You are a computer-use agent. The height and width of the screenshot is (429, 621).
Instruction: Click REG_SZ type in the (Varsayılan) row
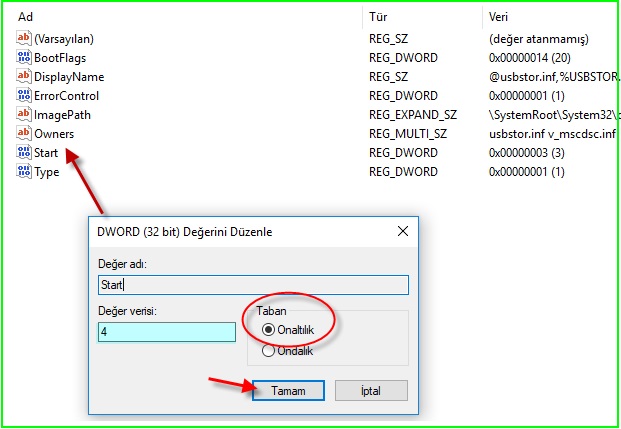pyautogui.click(x=389, y=39)
